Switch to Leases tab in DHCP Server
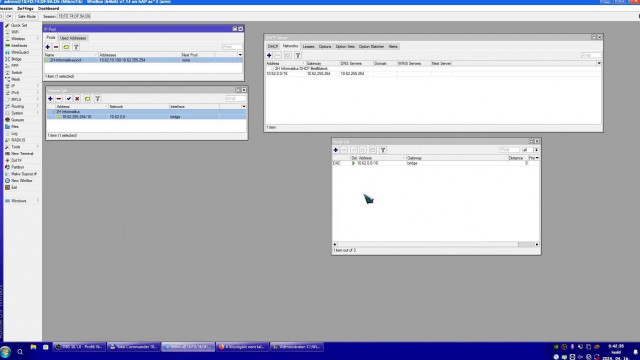 (308, 47)
